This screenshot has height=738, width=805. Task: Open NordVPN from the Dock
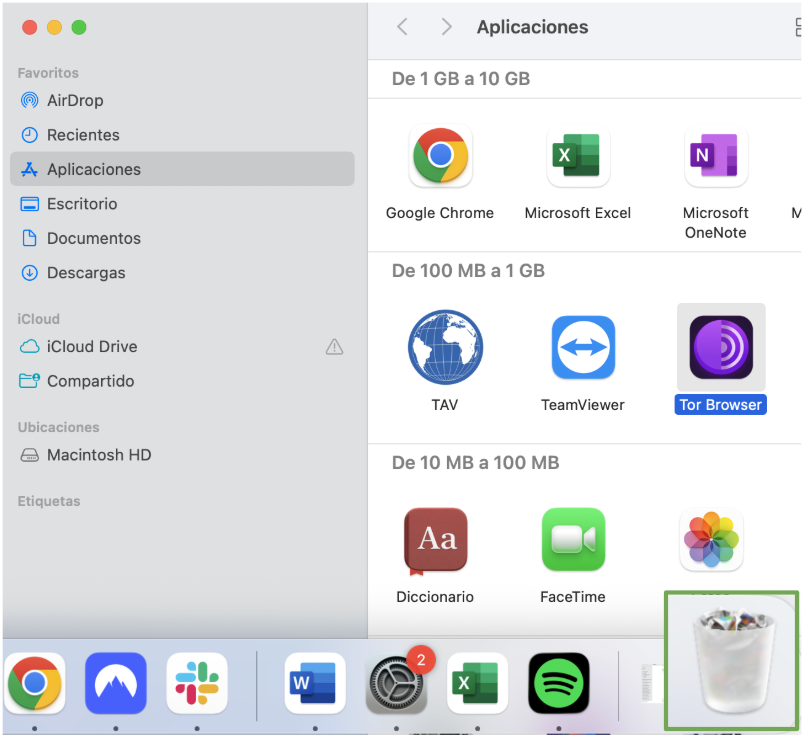click(x=115, y=683)
